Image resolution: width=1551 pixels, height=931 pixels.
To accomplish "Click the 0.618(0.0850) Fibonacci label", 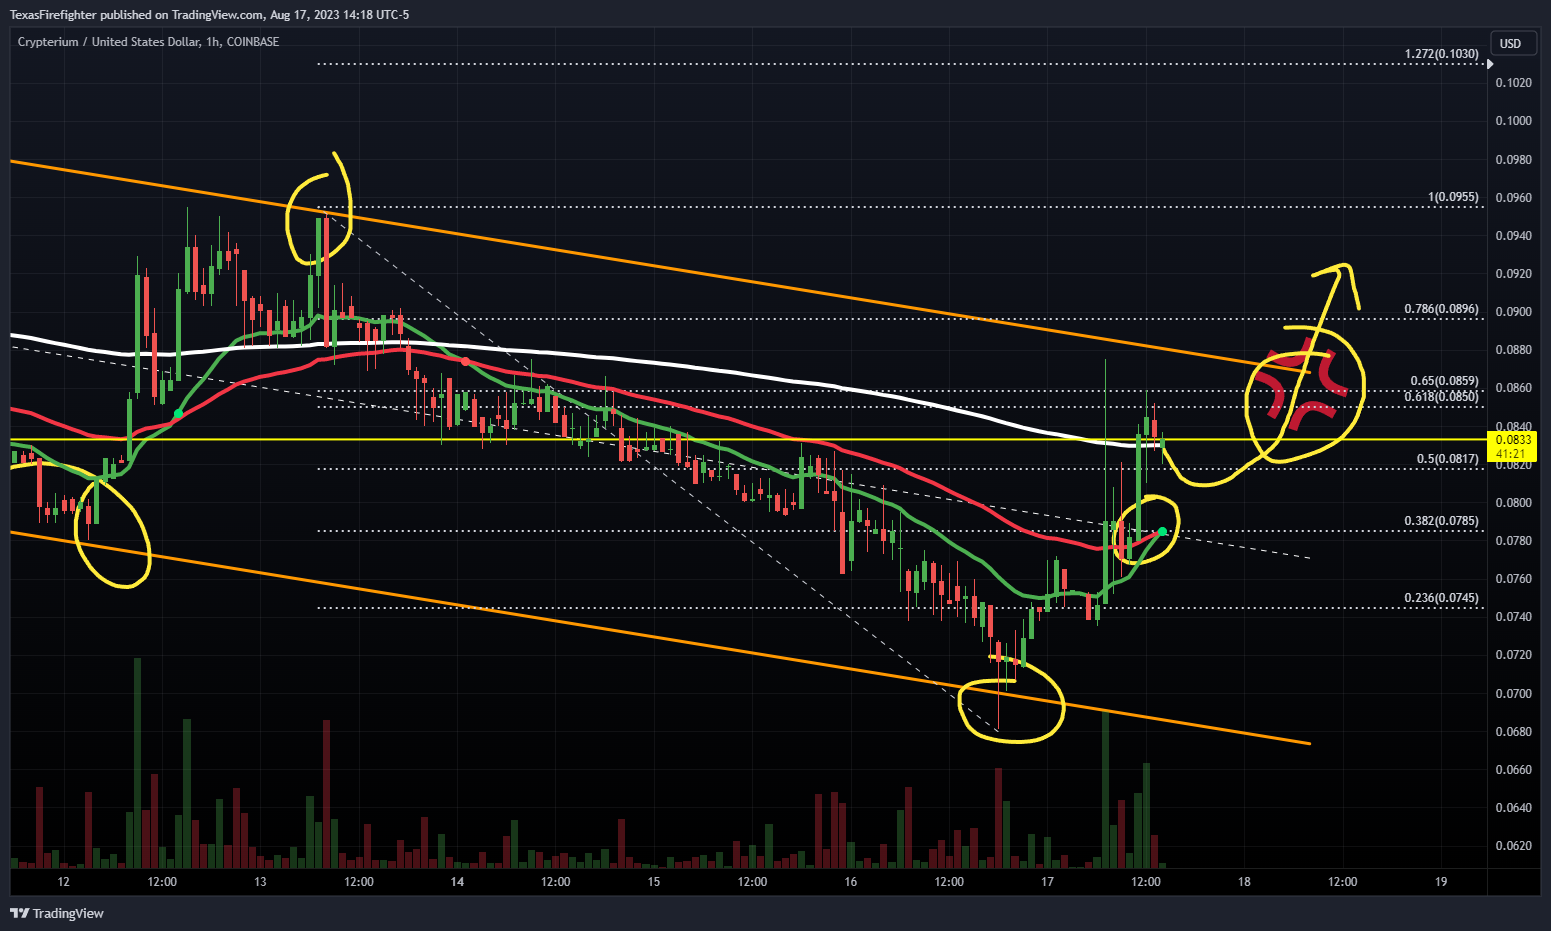I will click(1441, 397).
